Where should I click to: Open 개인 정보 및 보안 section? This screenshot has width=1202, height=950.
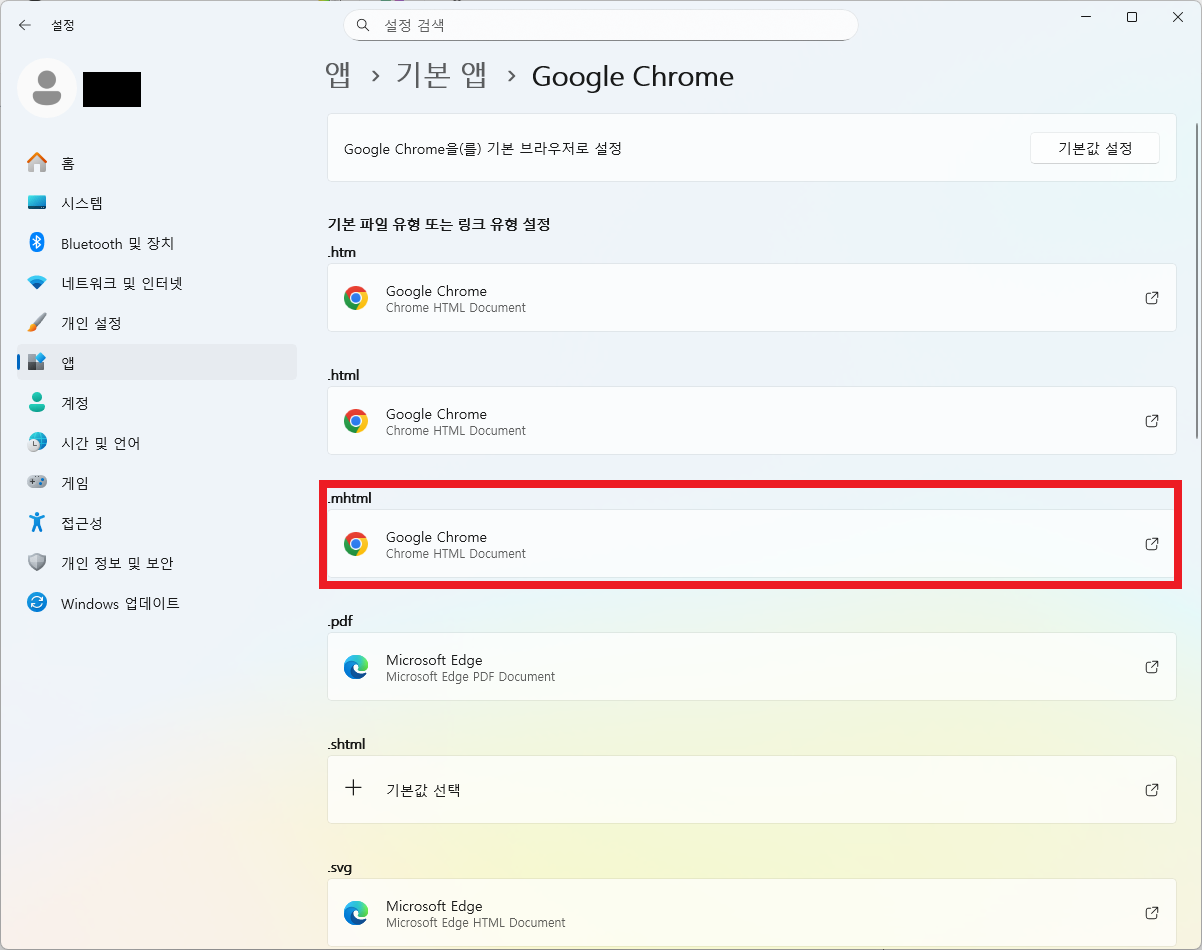[x=157, y=563]
